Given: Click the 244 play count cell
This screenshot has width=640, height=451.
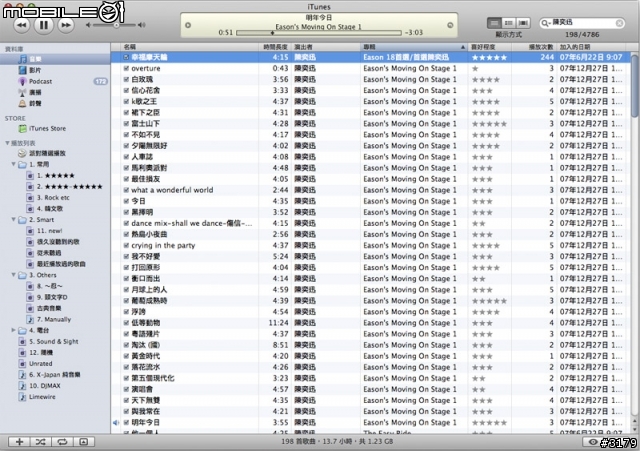Looking at the screenshot, I should [547, 58].
